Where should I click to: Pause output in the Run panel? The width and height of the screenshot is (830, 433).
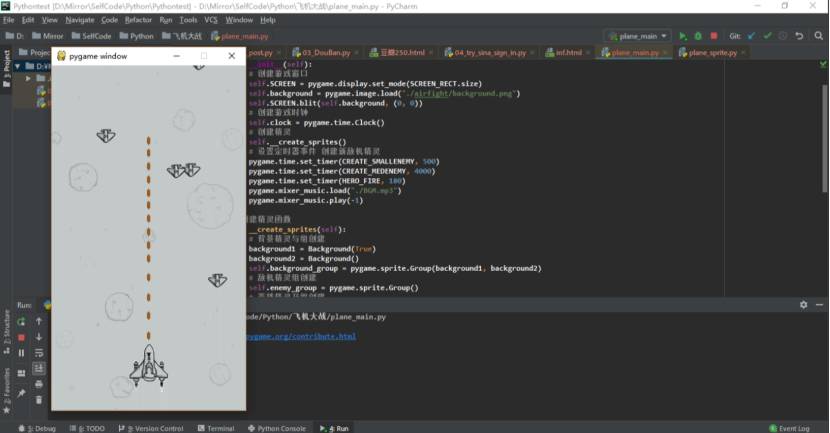21,353
